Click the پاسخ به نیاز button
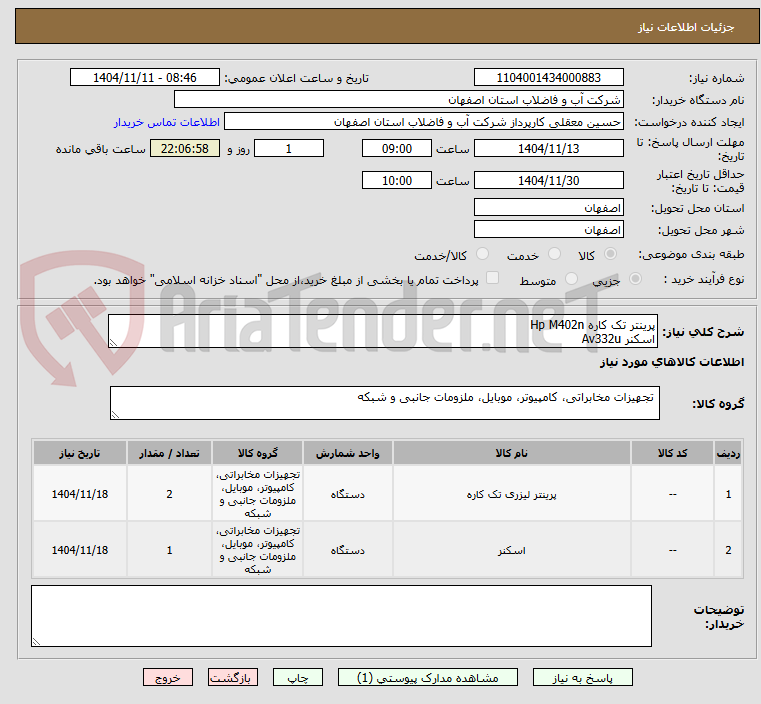The height and width of the screenshot is (704, 761). tap(582, 677)
